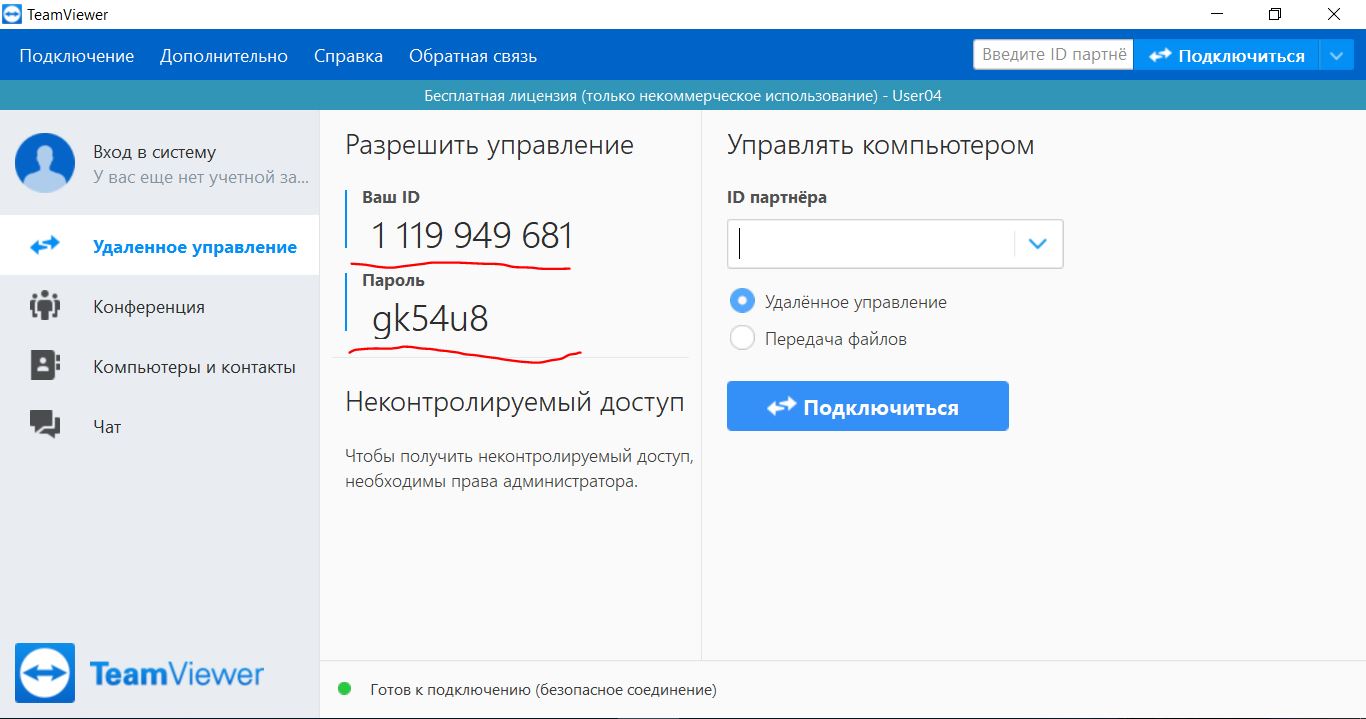Restore the window with the restore button
The image size is (1366, 719).
(1274, 14)
